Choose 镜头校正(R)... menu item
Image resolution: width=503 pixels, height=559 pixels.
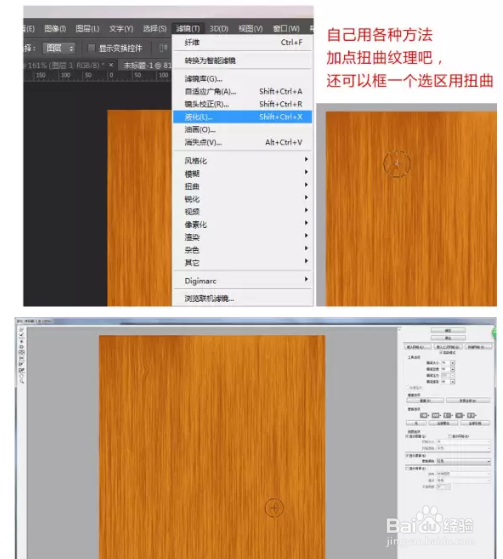point(242,104)
